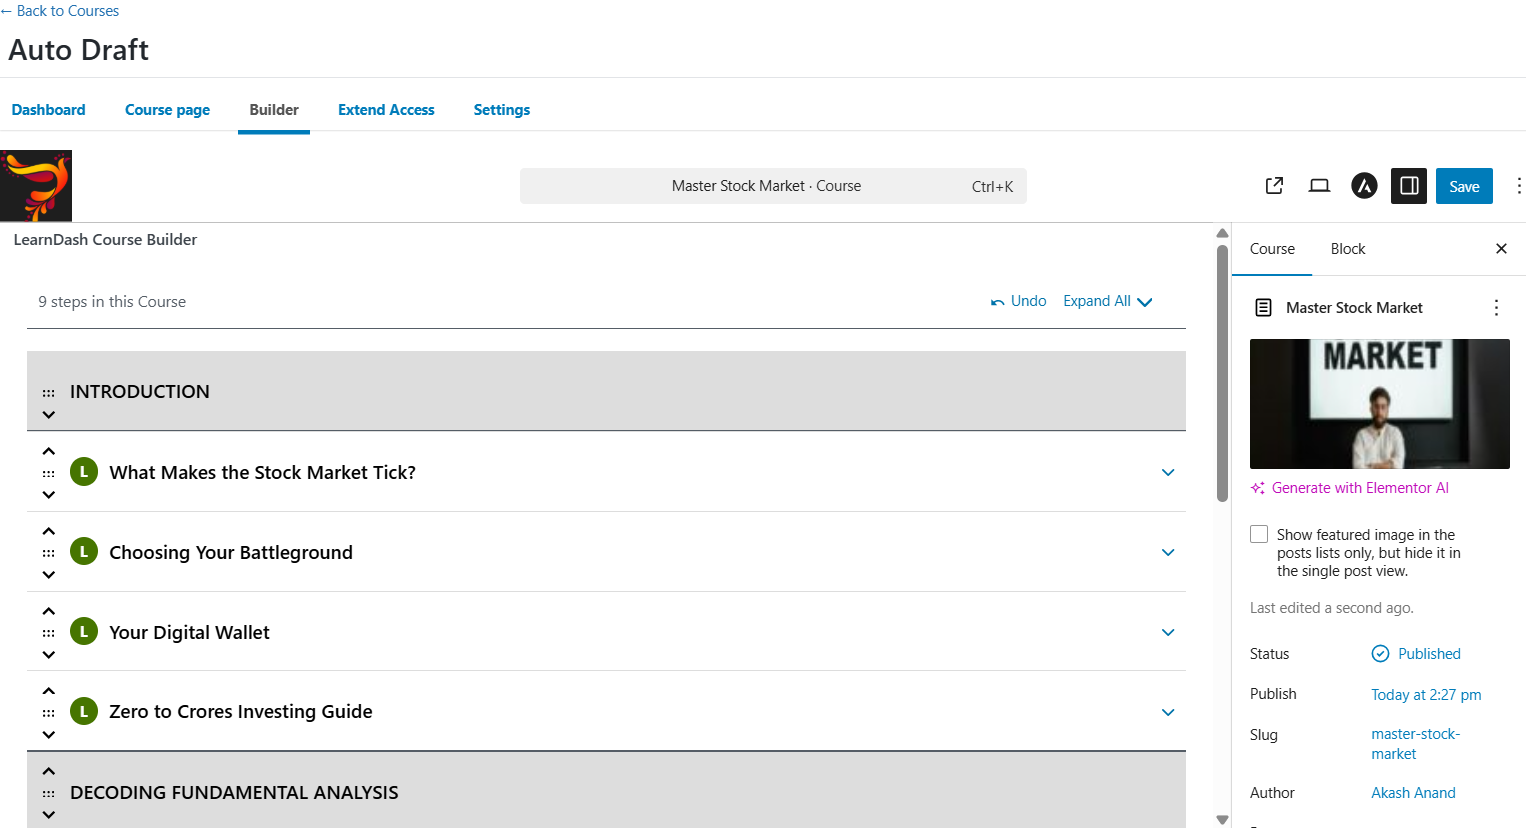Toggle the settings sidebar panel icon
Screen dimensions: 1526x828
pos(1408,185)
